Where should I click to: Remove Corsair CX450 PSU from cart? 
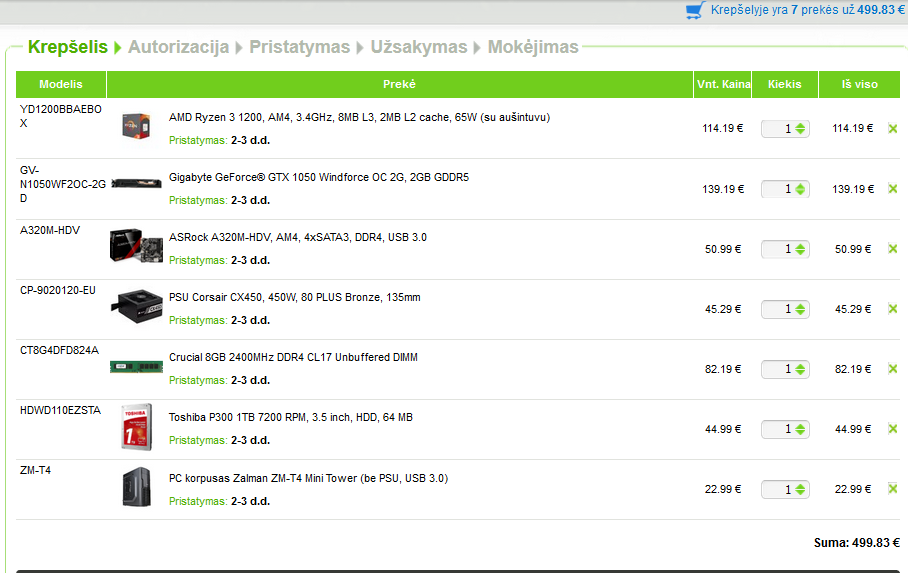(892, 309)
